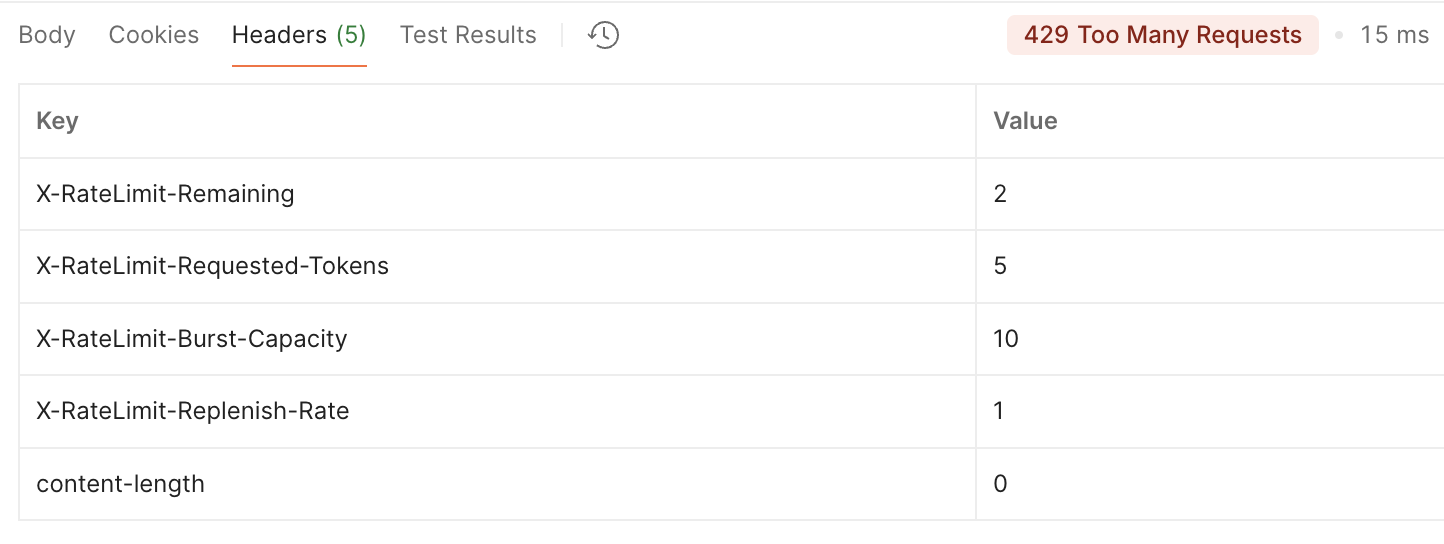This screenshot has height=544, width=1444.
Task: Click the value 10 for Burst-Capacity
Action: (1006, 339)
